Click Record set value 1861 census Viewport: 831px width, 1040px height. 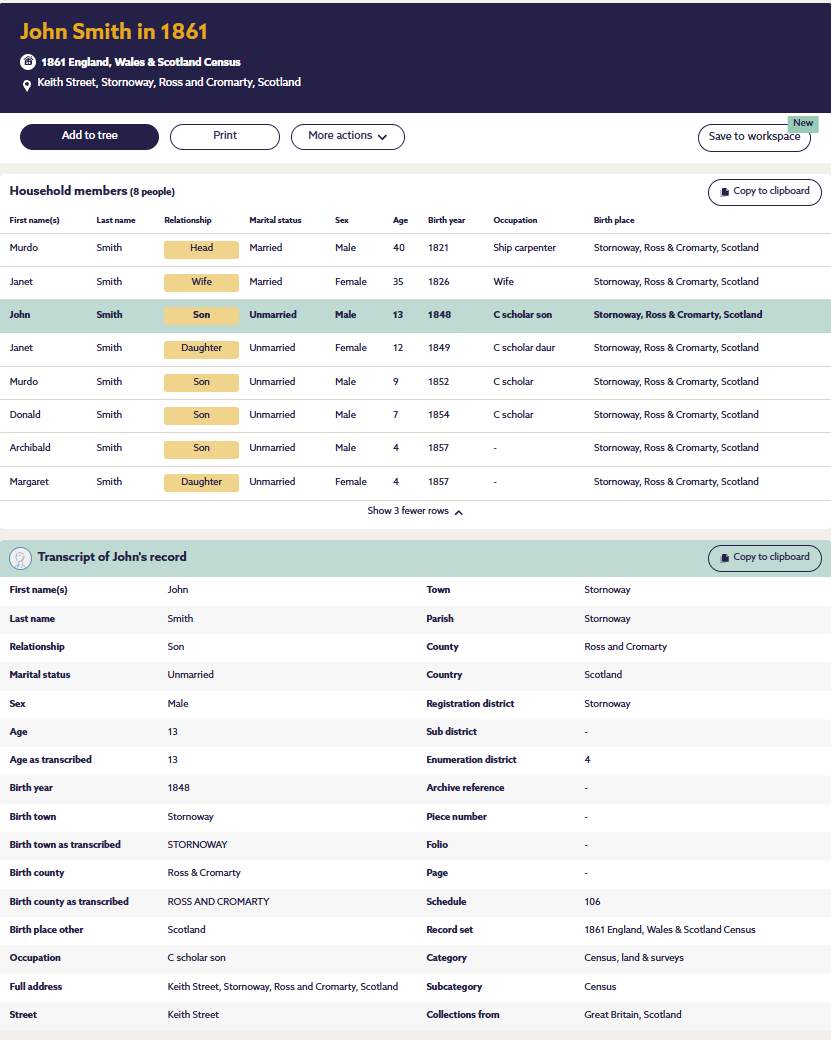[x=670, y=929]
